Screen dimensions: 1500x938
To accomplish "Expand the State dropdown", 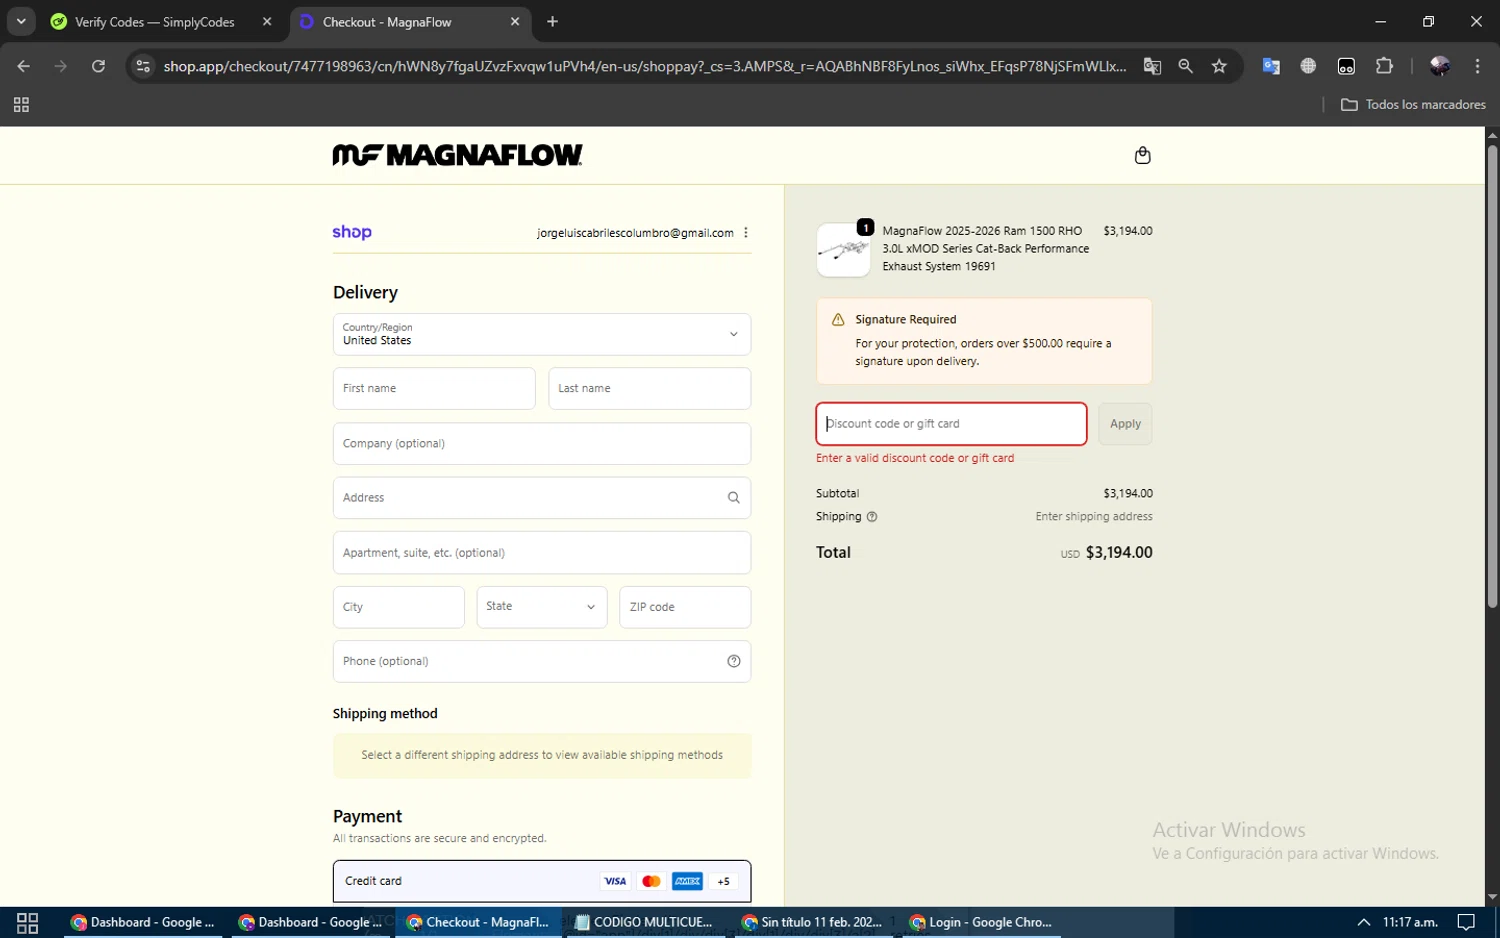I will 541,607.
